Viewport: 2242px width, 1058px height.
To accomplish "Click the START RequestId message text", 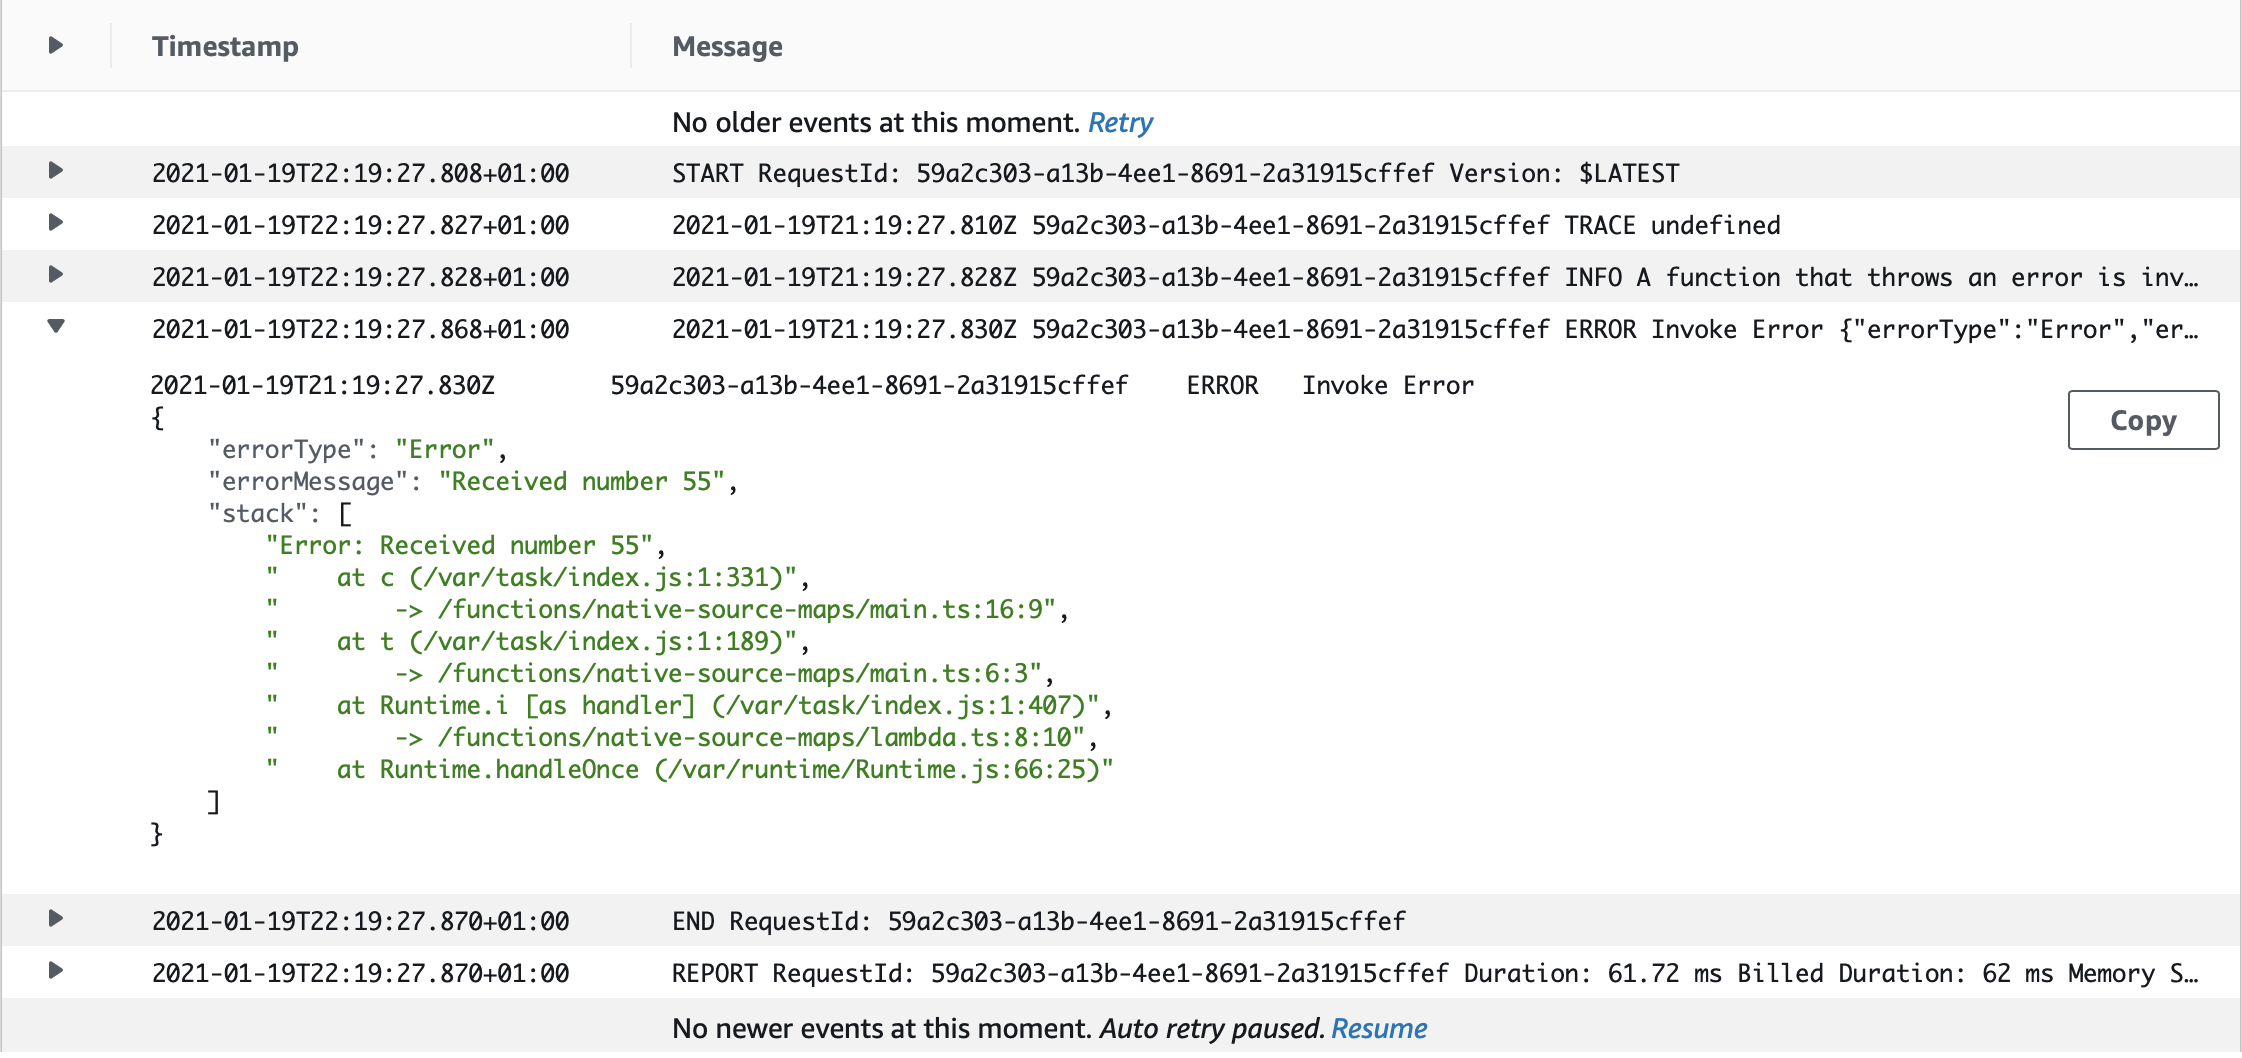I will tap(1174, 174).
